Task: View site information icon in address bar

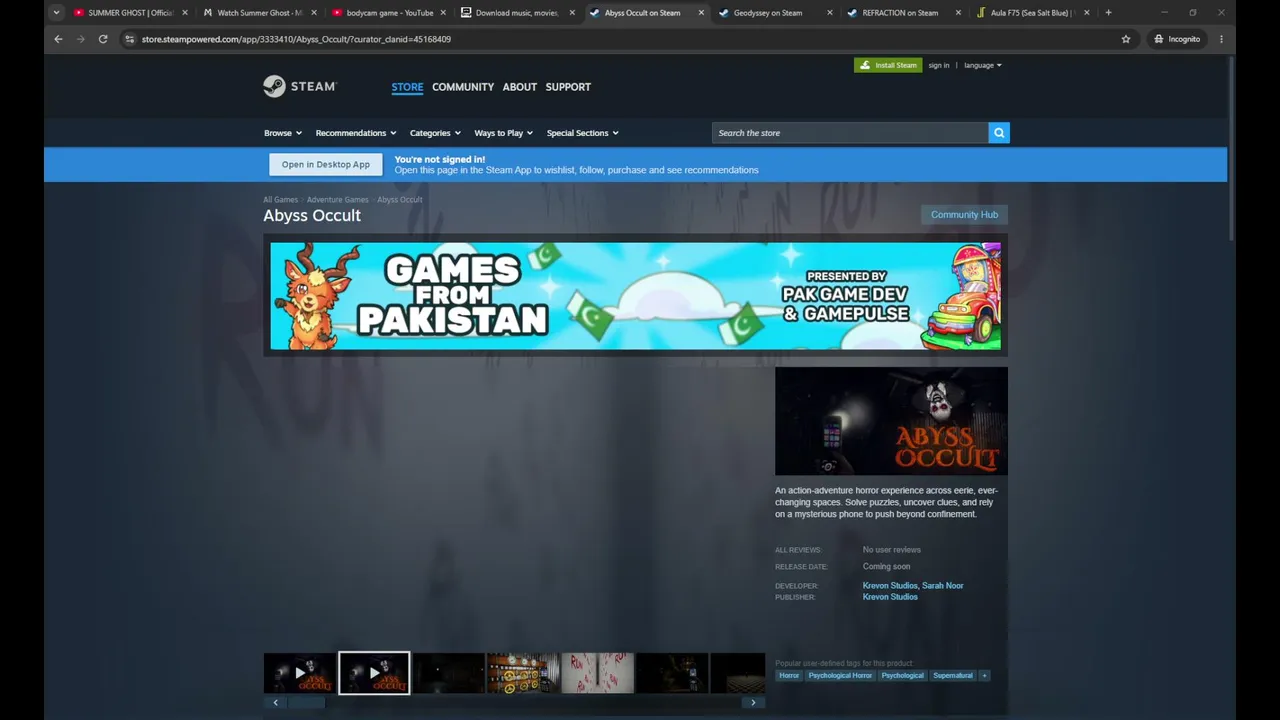Action: click(129, 39)
